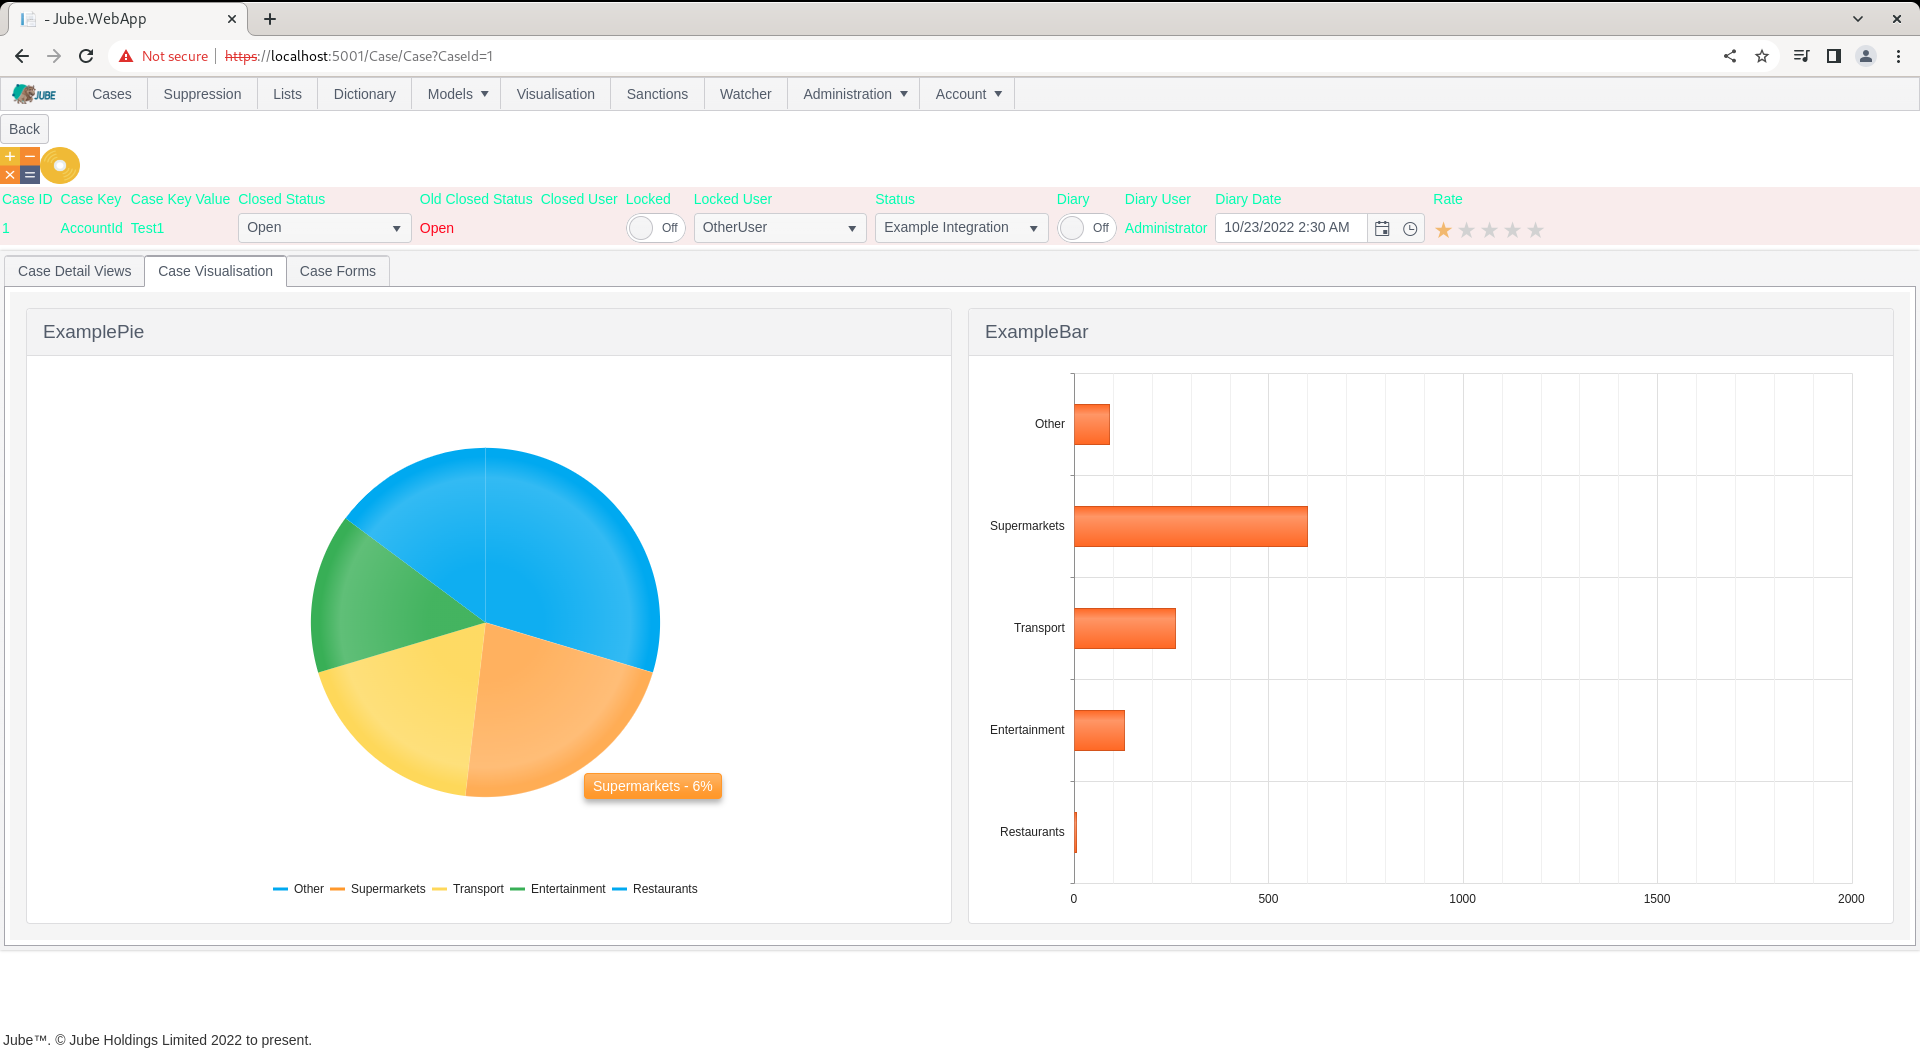The height and width of the screenshot is (1050, 1920).
Task: Switch to Case Forms tab
Action: click(x=338, y=271)
